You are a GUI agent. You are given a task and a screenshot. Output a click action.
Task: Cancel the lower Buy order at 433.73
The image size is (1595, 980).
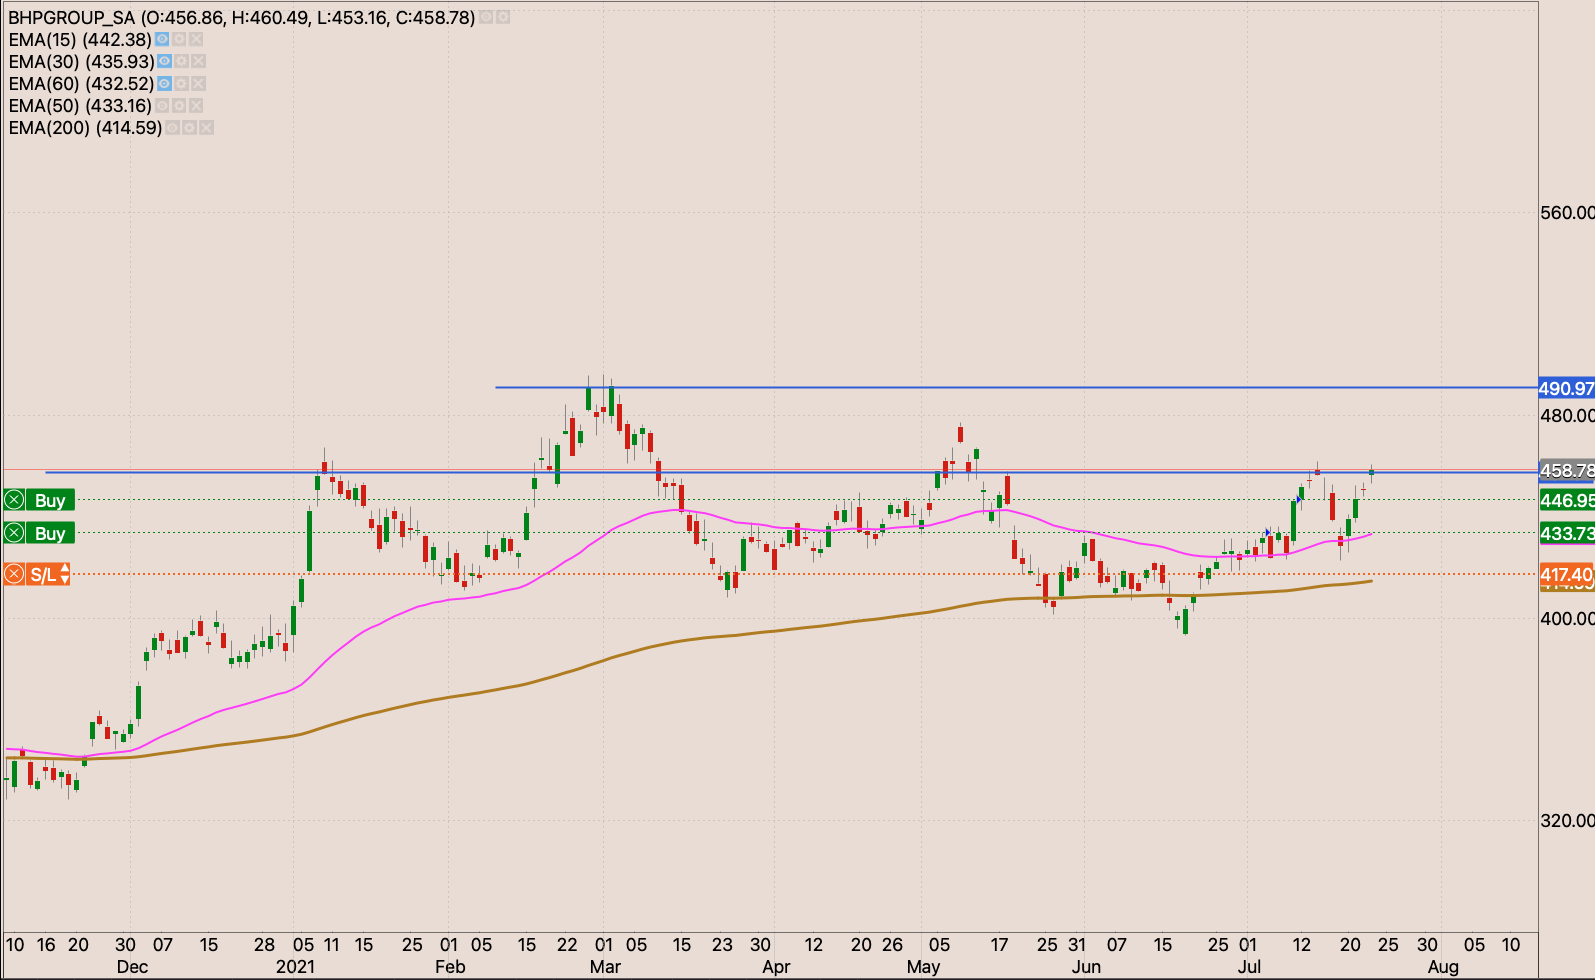(x=15, y=533)
